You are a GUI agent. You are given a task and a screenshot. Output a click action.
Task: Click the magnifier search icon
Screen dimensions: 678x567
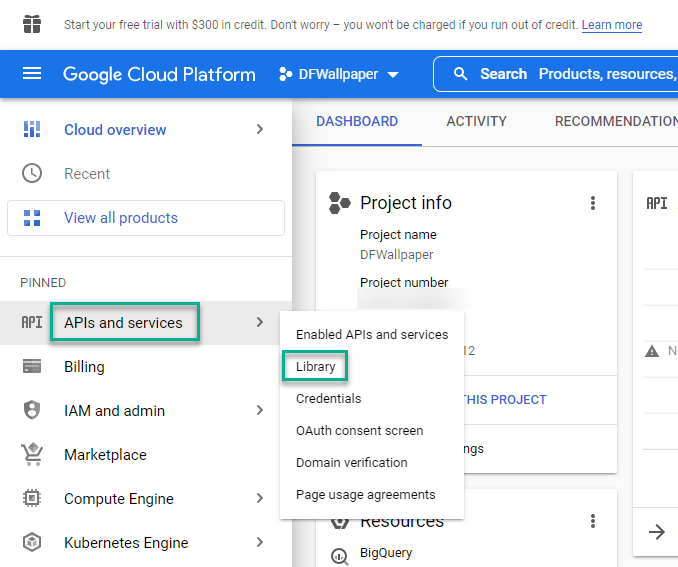coord(461,74)
